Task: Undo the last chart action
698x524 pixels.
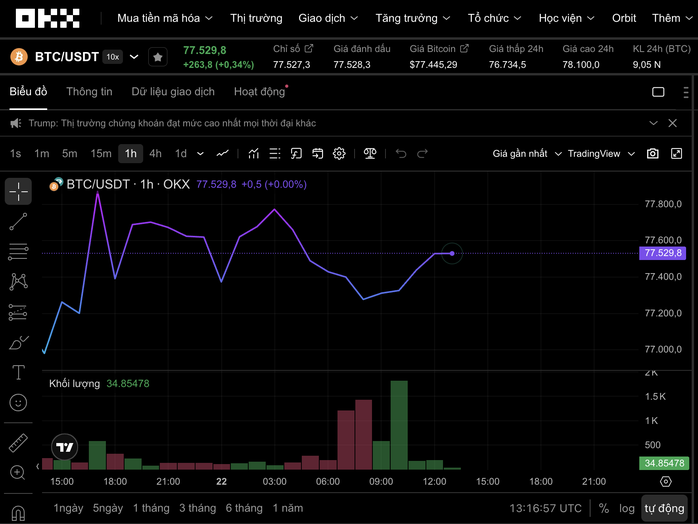Action: tap(401, 154)
